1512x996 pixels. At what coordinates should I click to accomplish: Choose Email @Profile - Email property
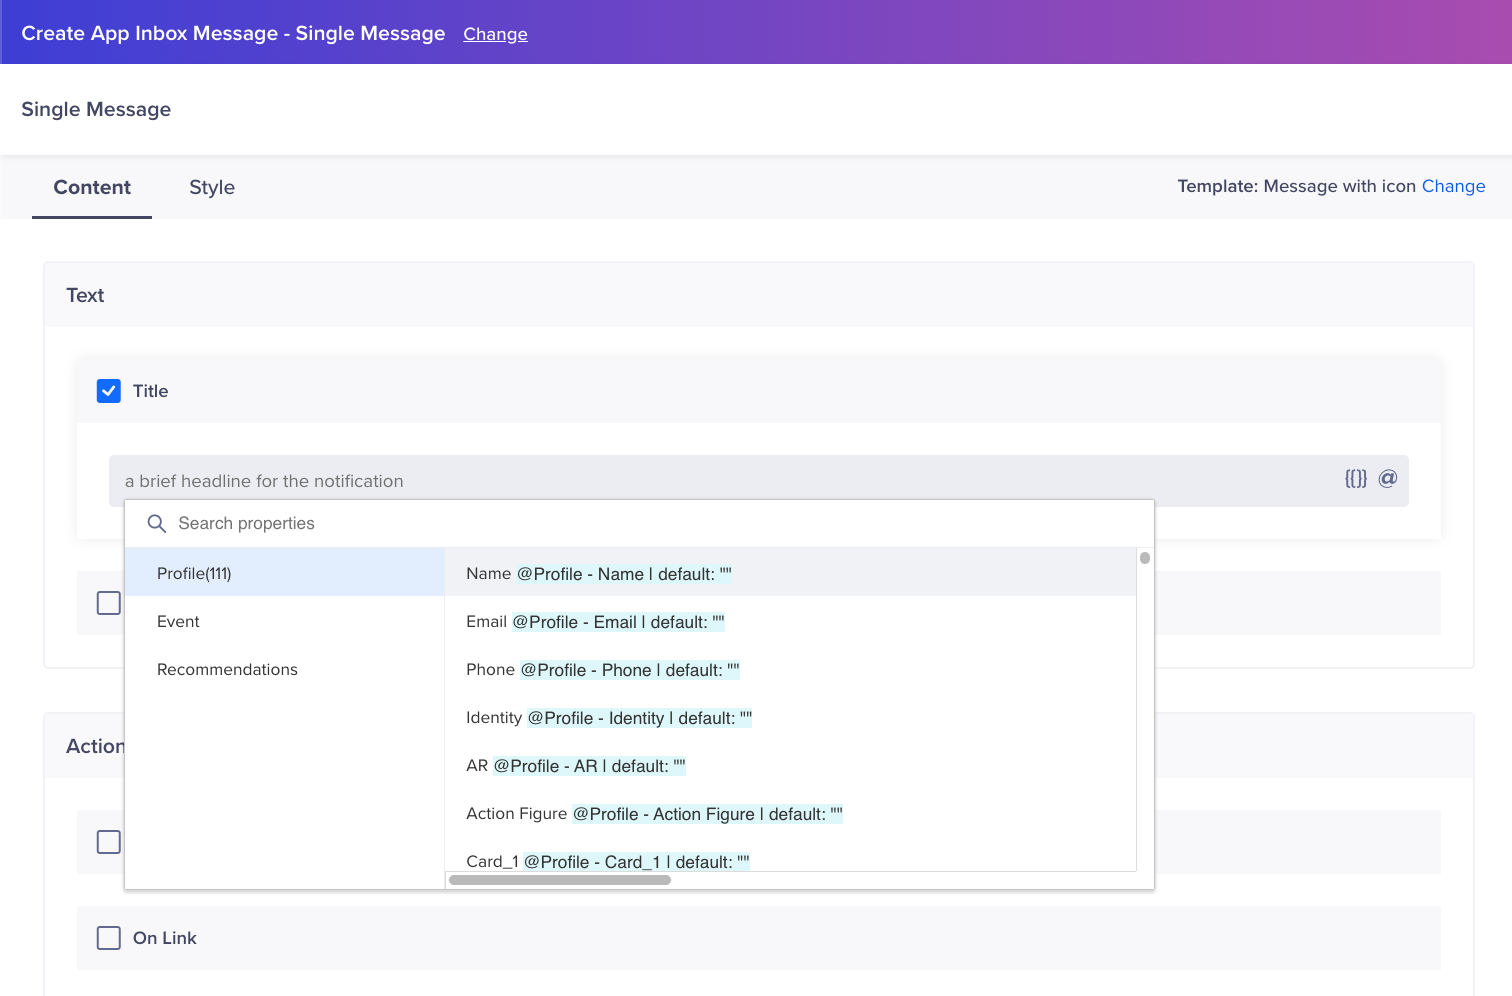791,621
